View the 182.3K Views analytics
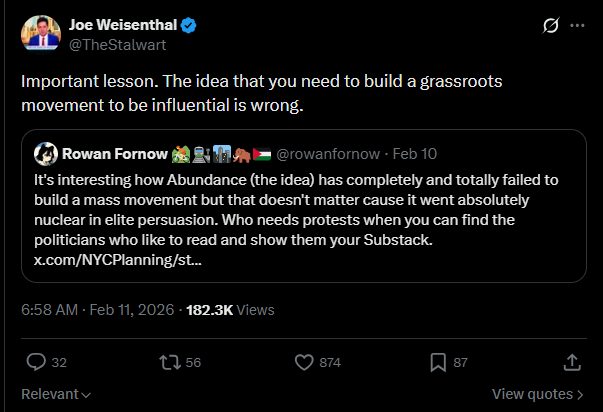 tap(226, 310)
